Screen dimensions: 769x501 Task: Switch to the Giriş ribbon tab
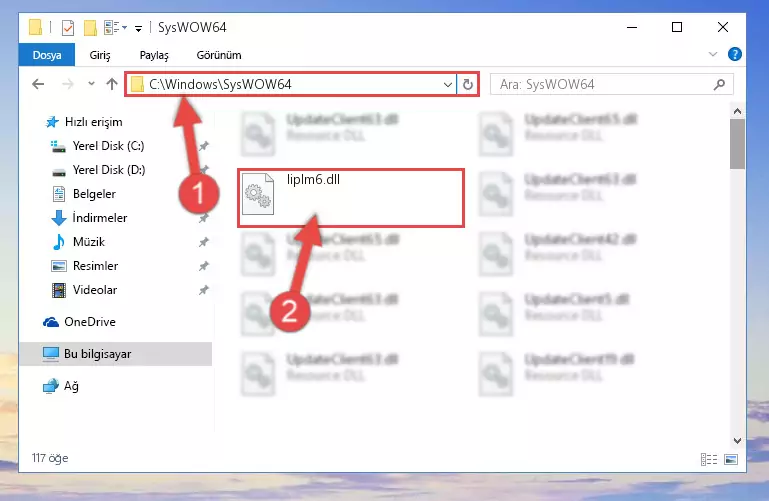[100, 55]
